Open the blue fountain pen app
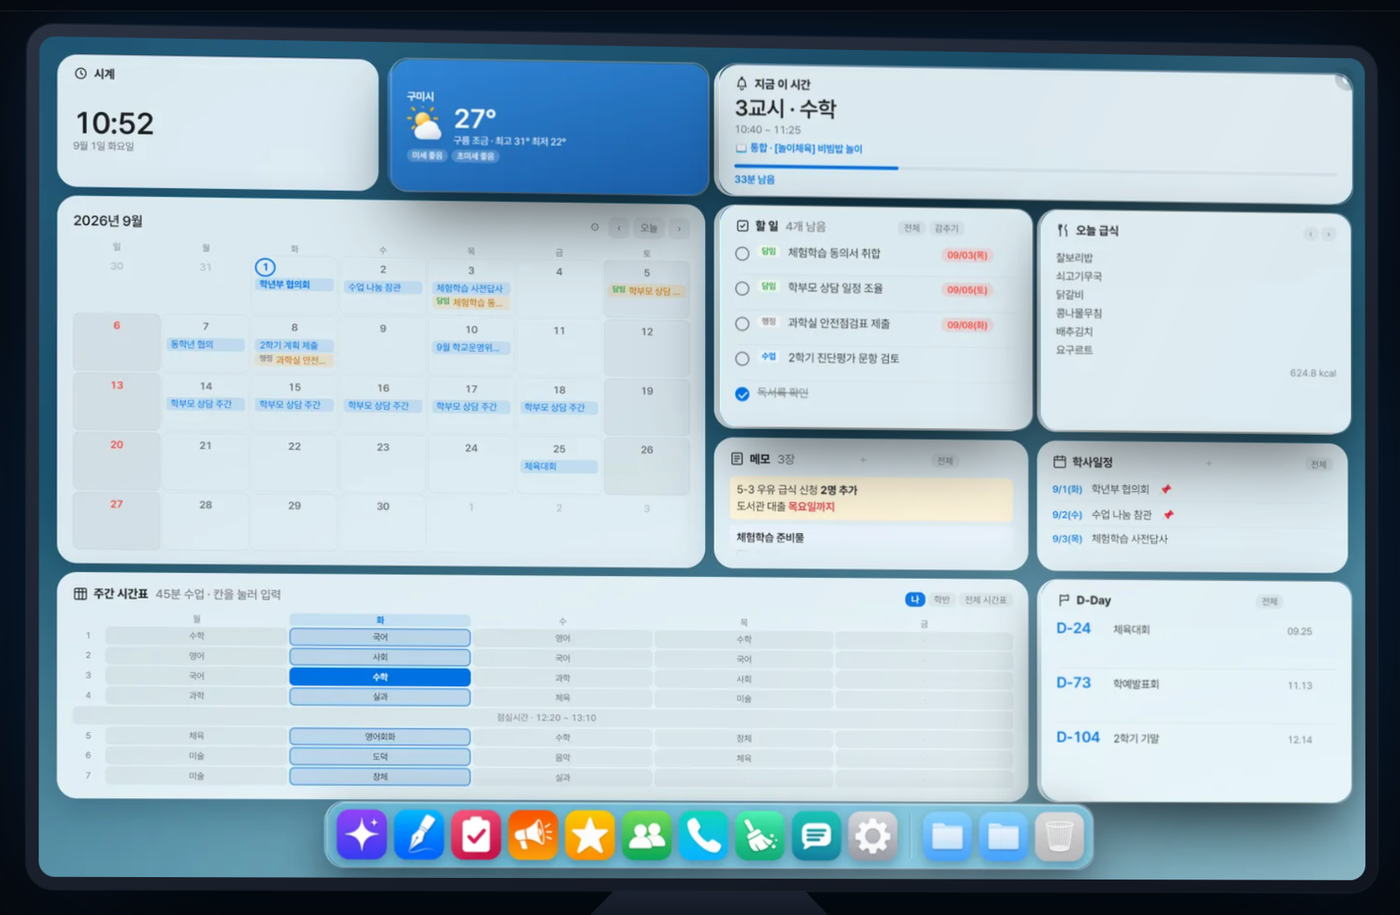This screenshot has width=1400, height=915. click(x=419, y=835)
